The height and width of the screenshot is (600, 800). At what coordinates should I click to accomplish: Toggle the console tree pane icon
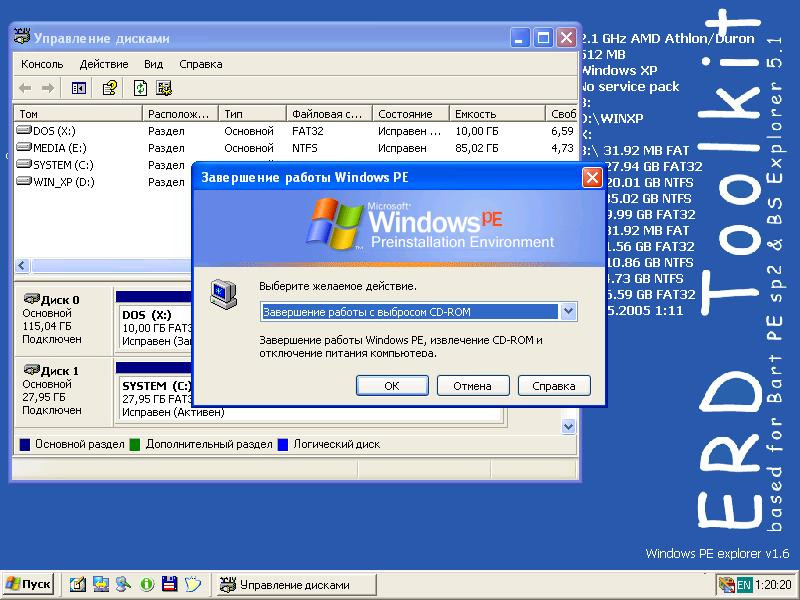pyautogui.click(x=79, y=88)
